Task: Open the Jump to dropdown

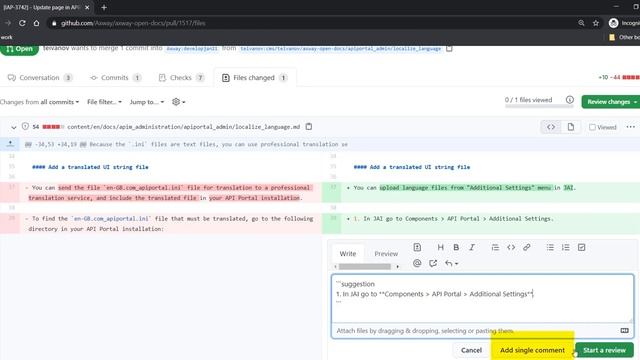Action: [x=147, y=102]
